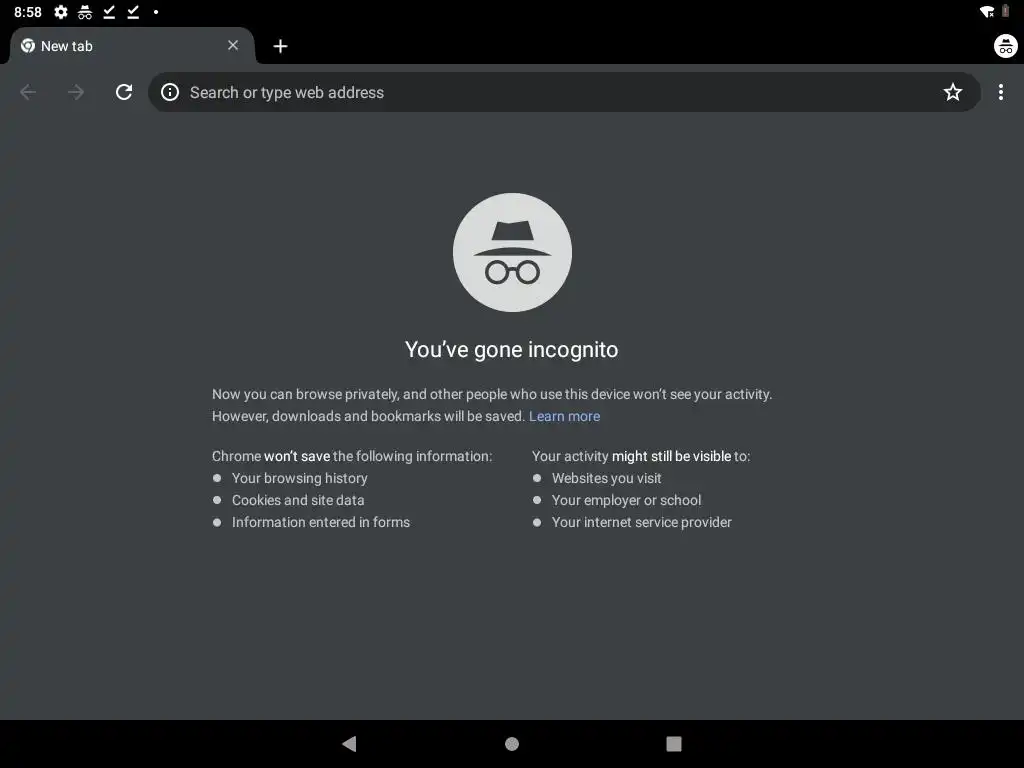This screenshot has width=1024, height=768.
Task: Tap the incognito toggle icon at top right
Action: click(1006, 46)
